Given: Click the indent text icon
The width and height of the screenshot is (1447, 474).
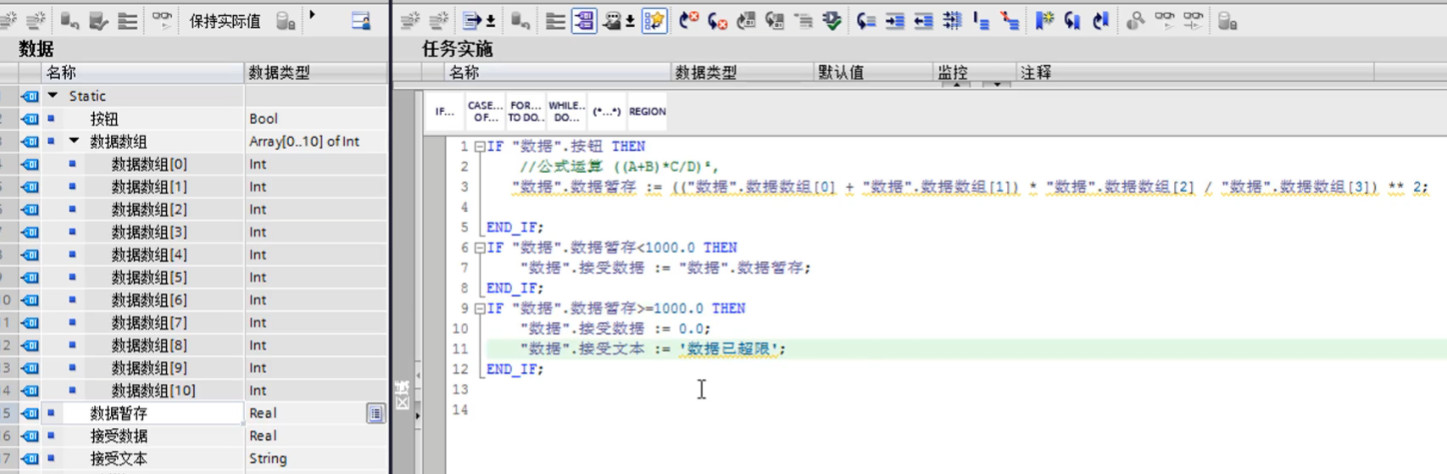Looking at the screenshot, I should [x=895, y=20].
